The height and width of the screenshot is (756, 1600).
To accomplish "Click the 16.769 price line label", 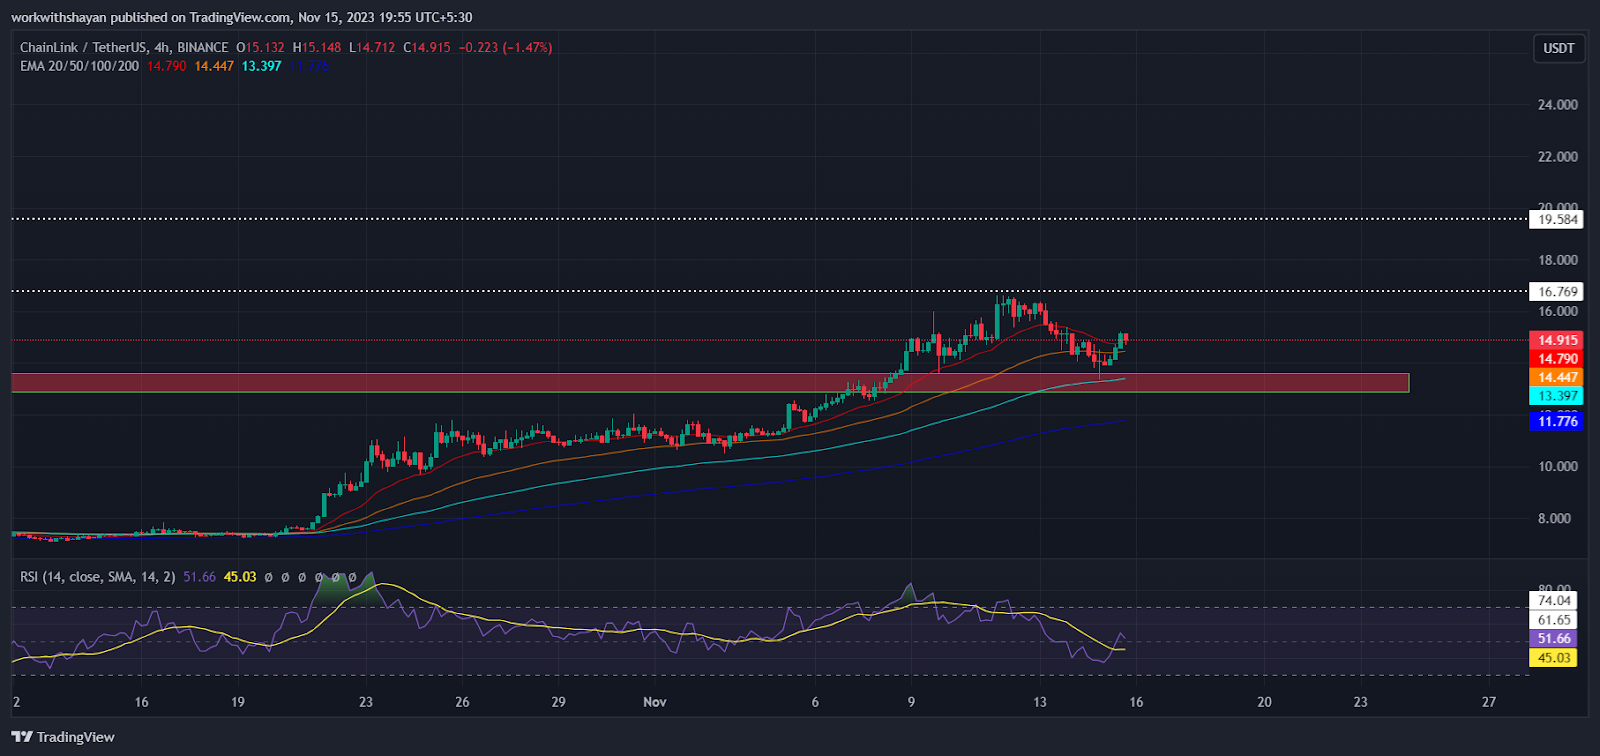I will 1557,292.
